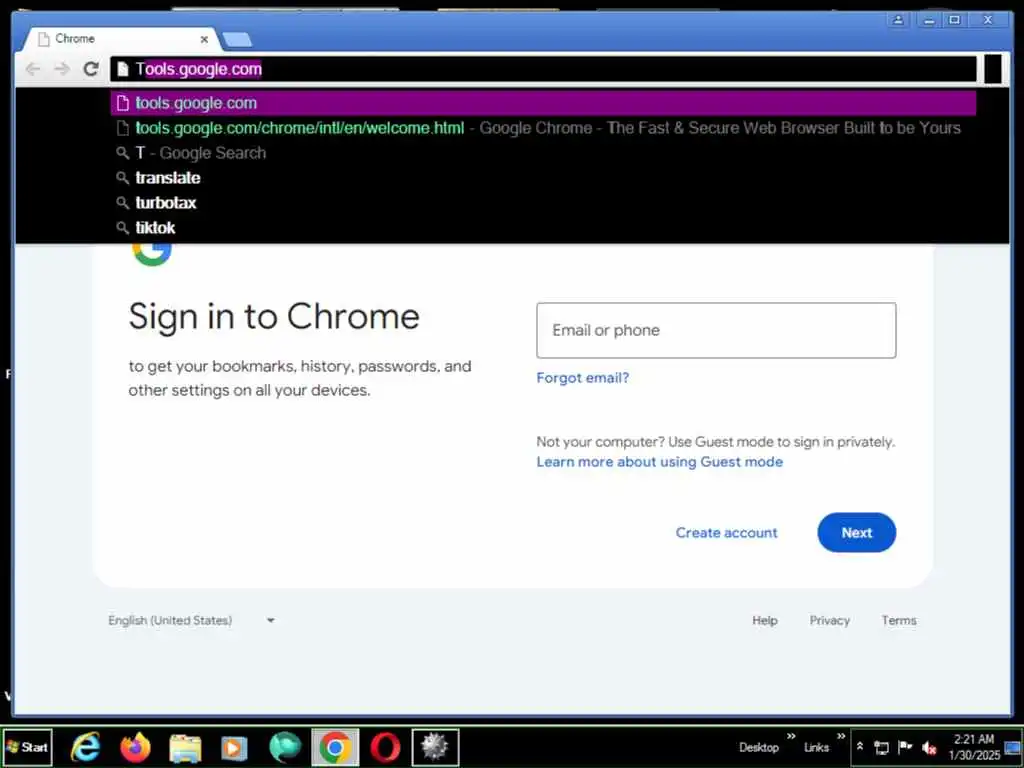Select the 'translate' search suggestion
Screen dimensions: 1024x768
click(x=543, y=178)
